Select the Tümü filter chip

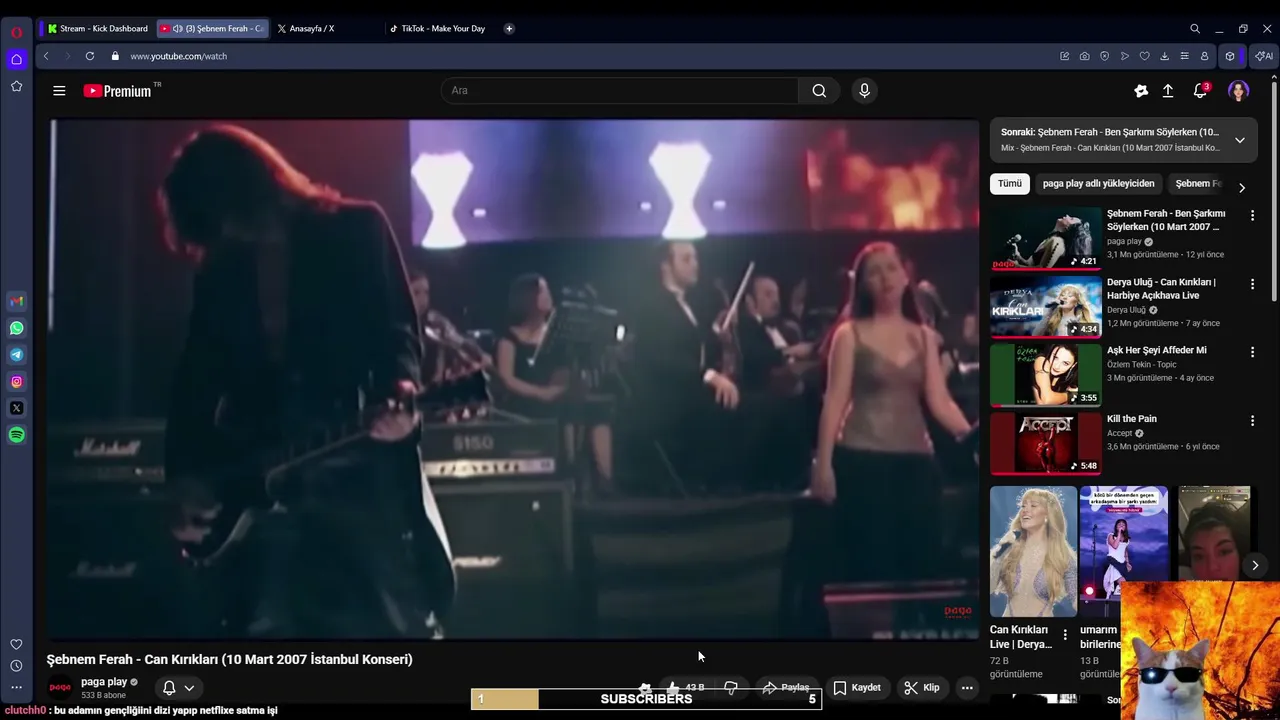(1010, 184)
